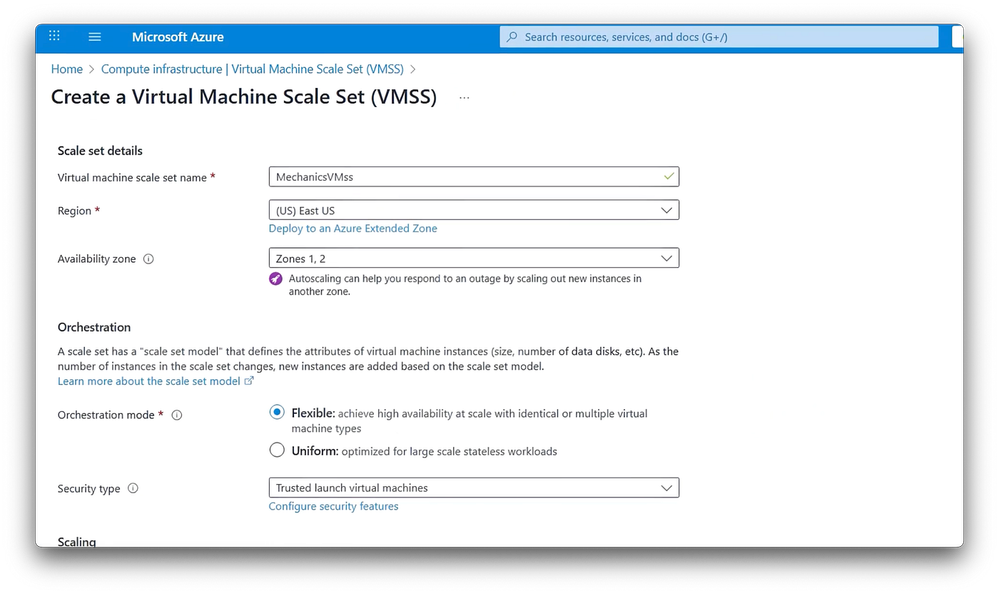The height and width of the screenshot is (594, 999).
Task: Open the ellipsis menu beside page title
Action: (x=464, y=98)
